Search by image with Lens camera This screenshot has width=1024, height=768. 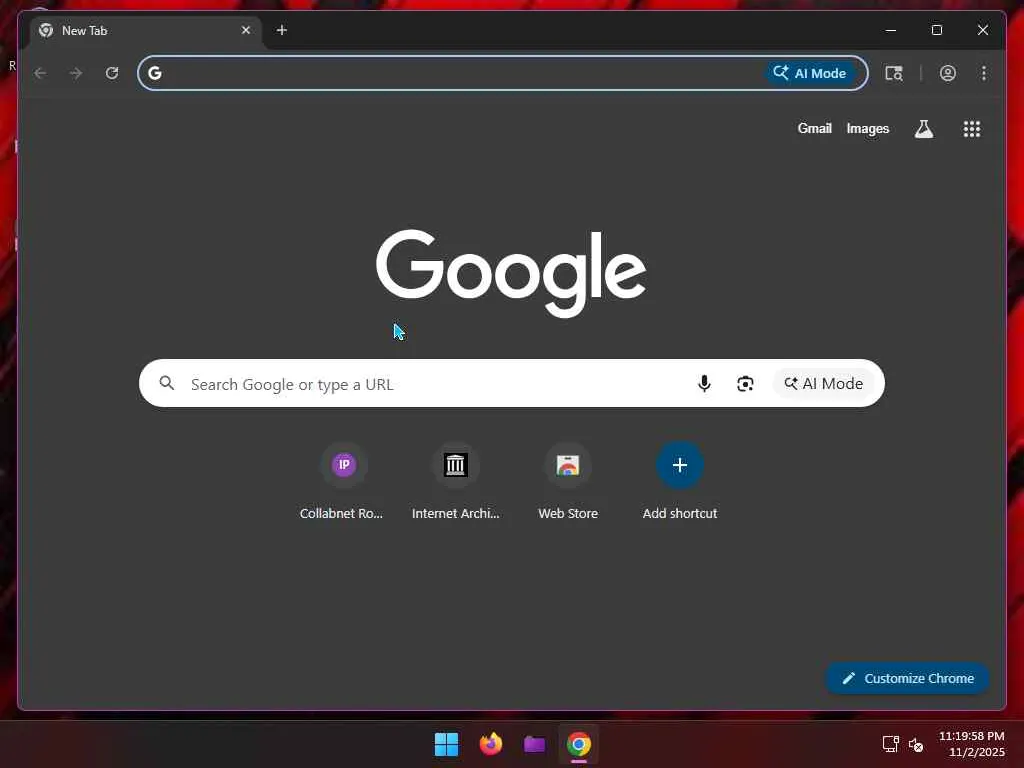point(745,383)
